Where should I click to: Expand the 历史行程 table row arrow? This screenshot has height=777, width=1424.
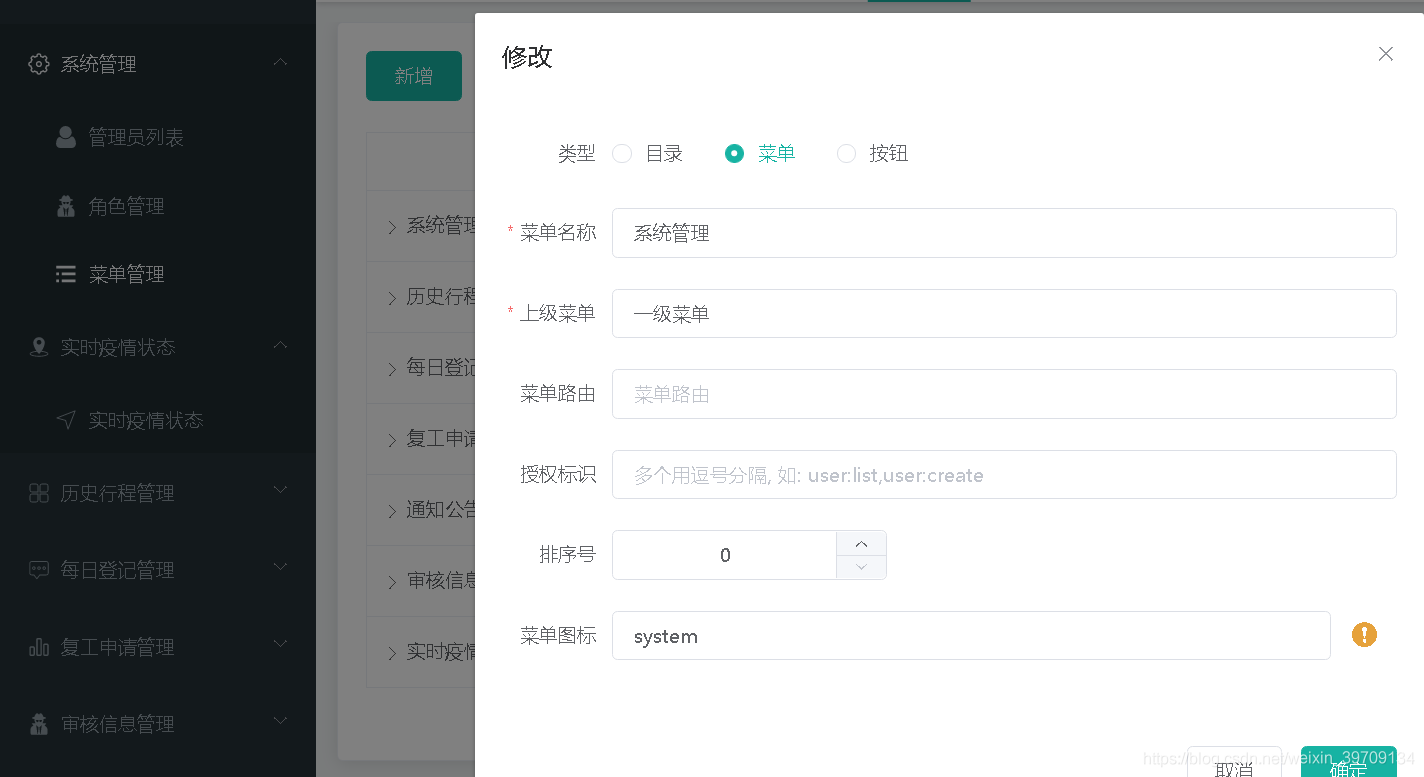[392, 297]
